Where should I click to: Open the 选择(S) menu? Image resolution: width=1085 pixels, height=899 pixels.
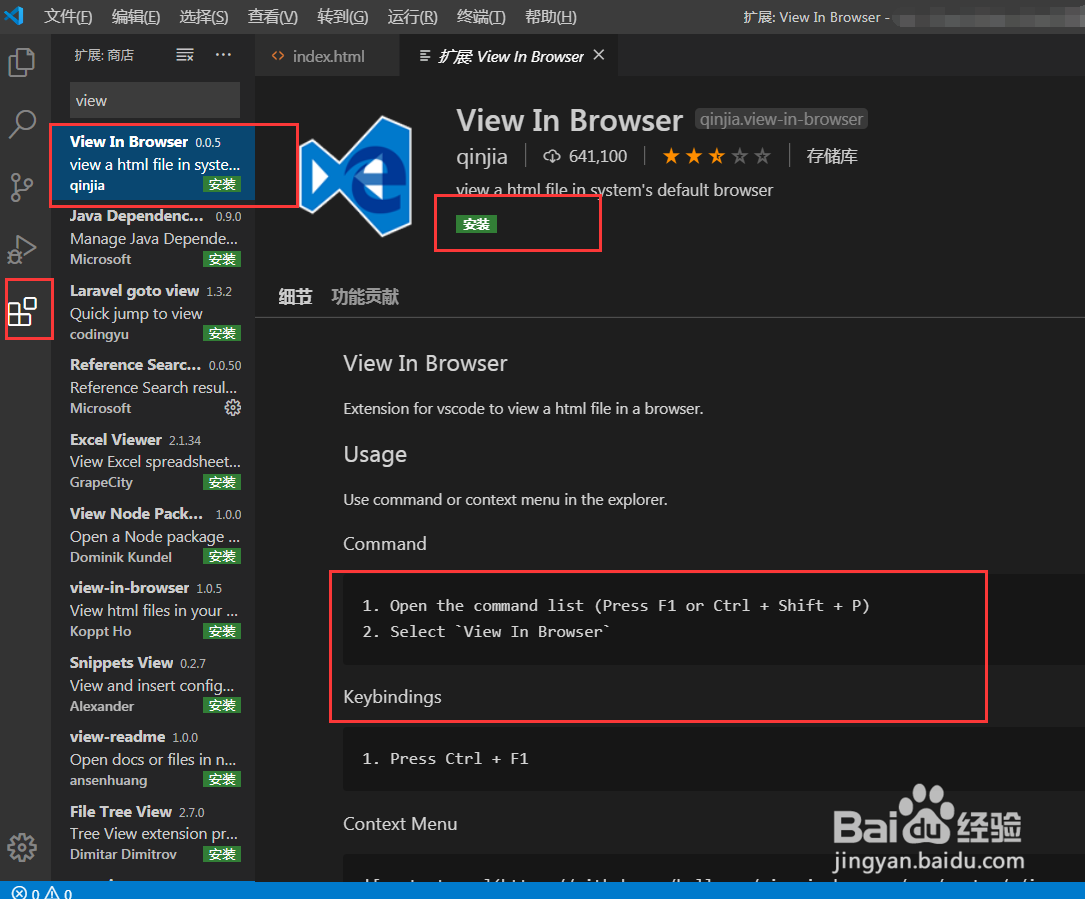coord(203,17)
